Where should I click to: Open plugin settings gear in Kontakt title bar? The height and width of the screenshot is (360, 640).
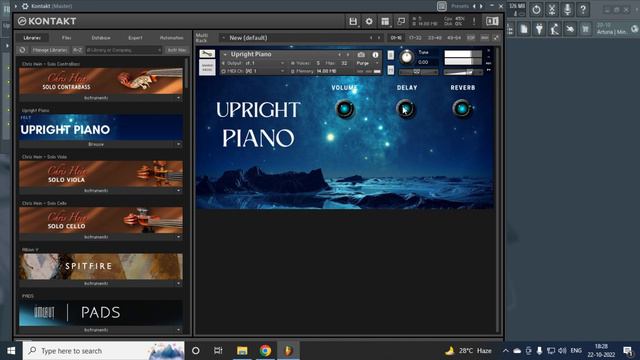25,6
